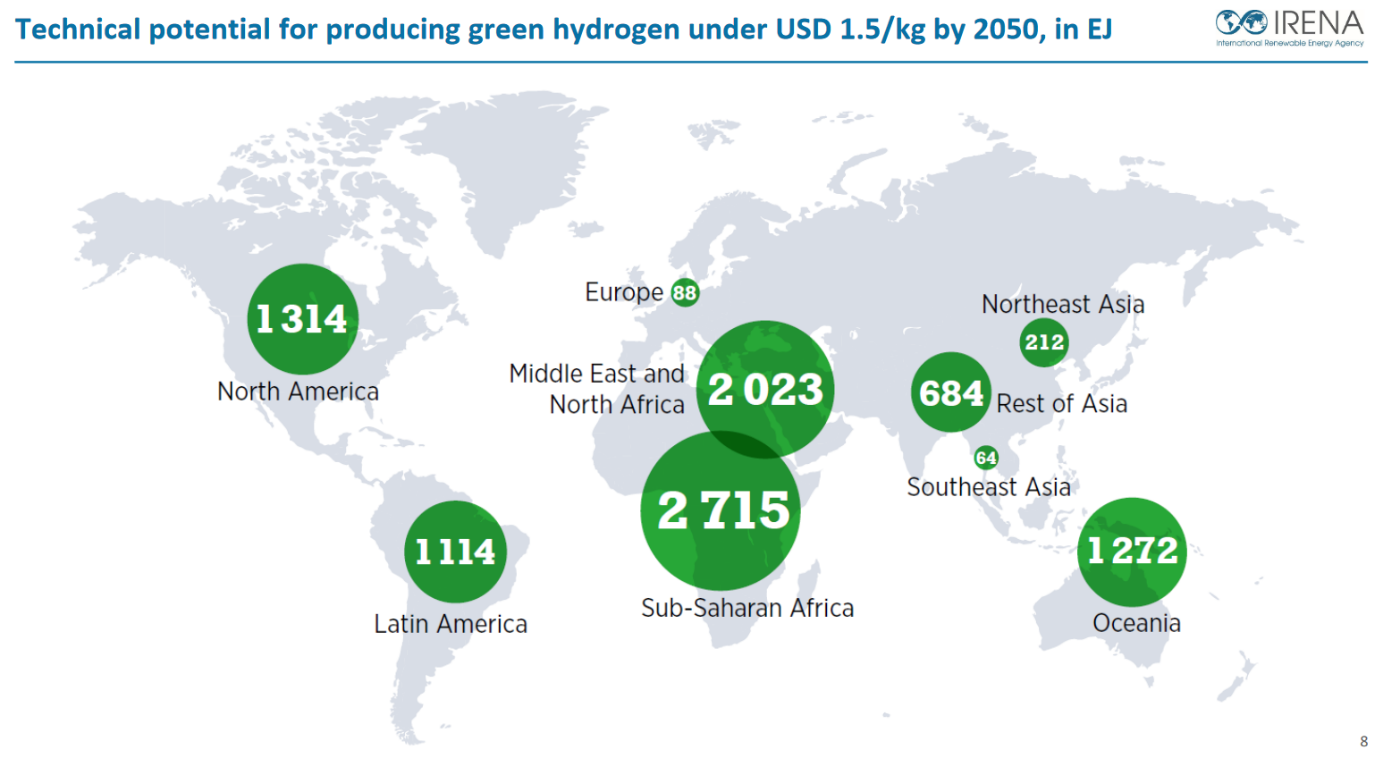This screenshot has height=758, width=1383.
Task: Select the tiny Southeast Asia 64 circle
Action: pos(986,458)
